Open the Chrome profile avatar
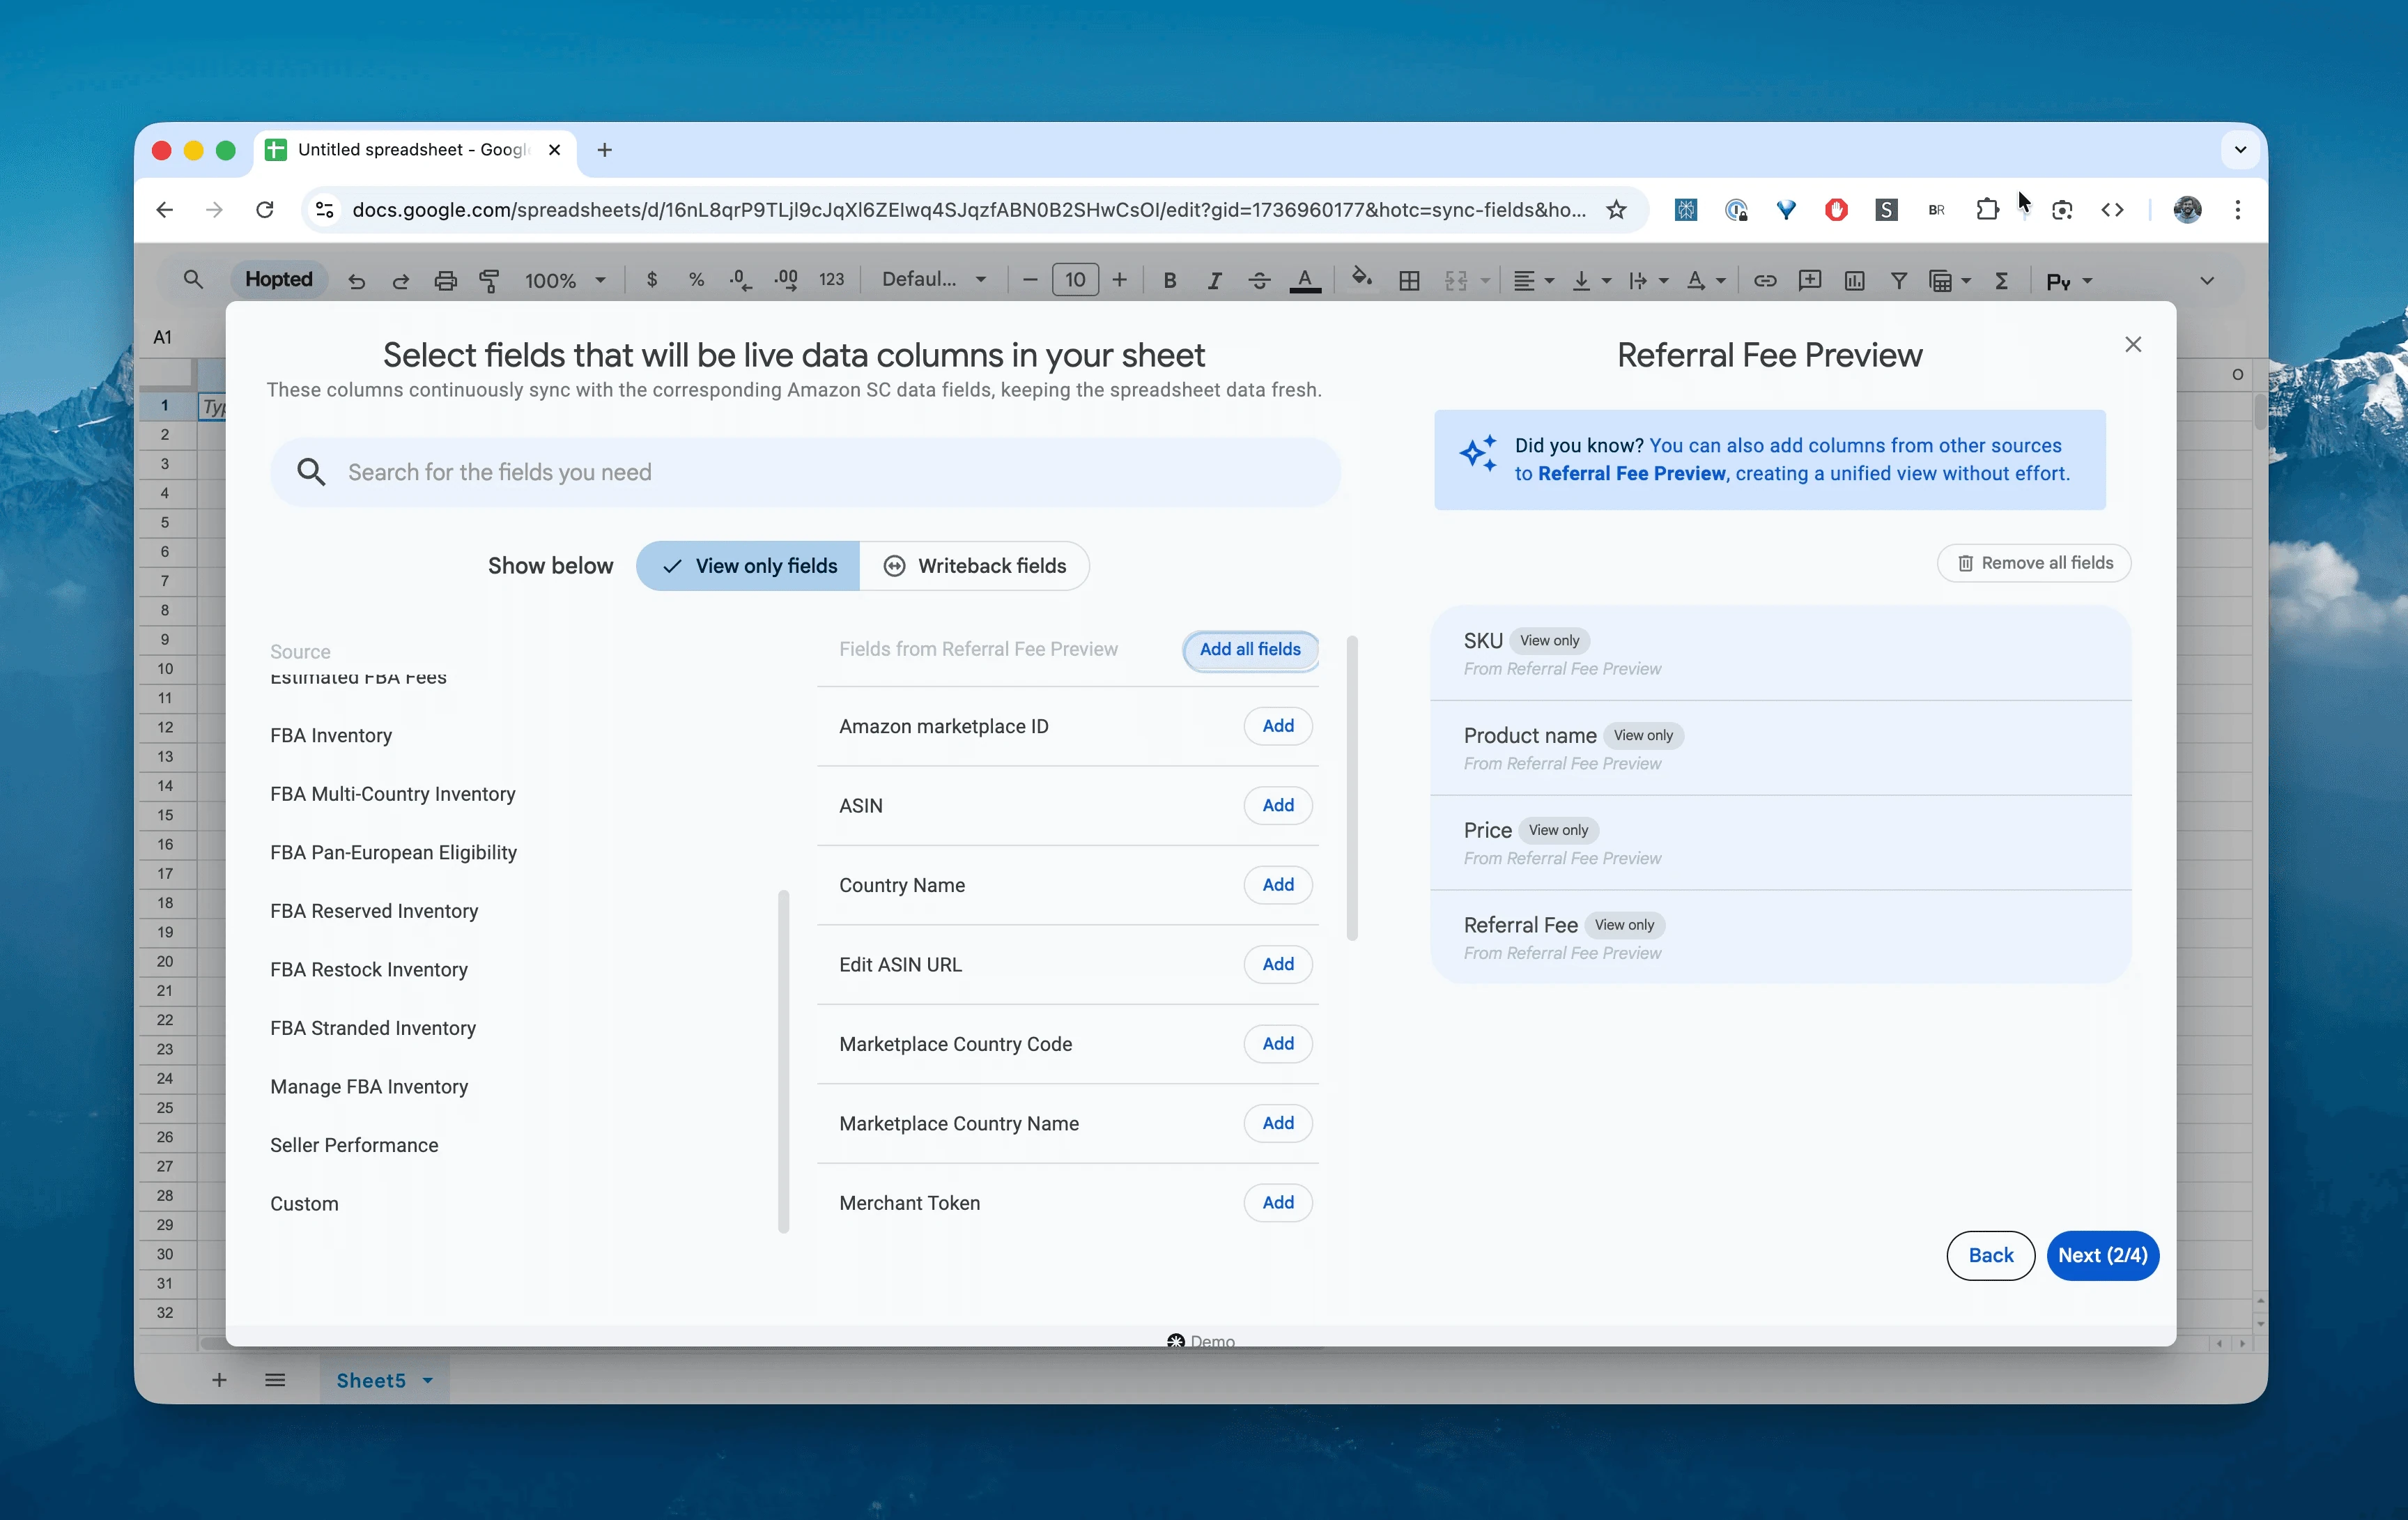The image size is (2408, 1520). 2187,210
